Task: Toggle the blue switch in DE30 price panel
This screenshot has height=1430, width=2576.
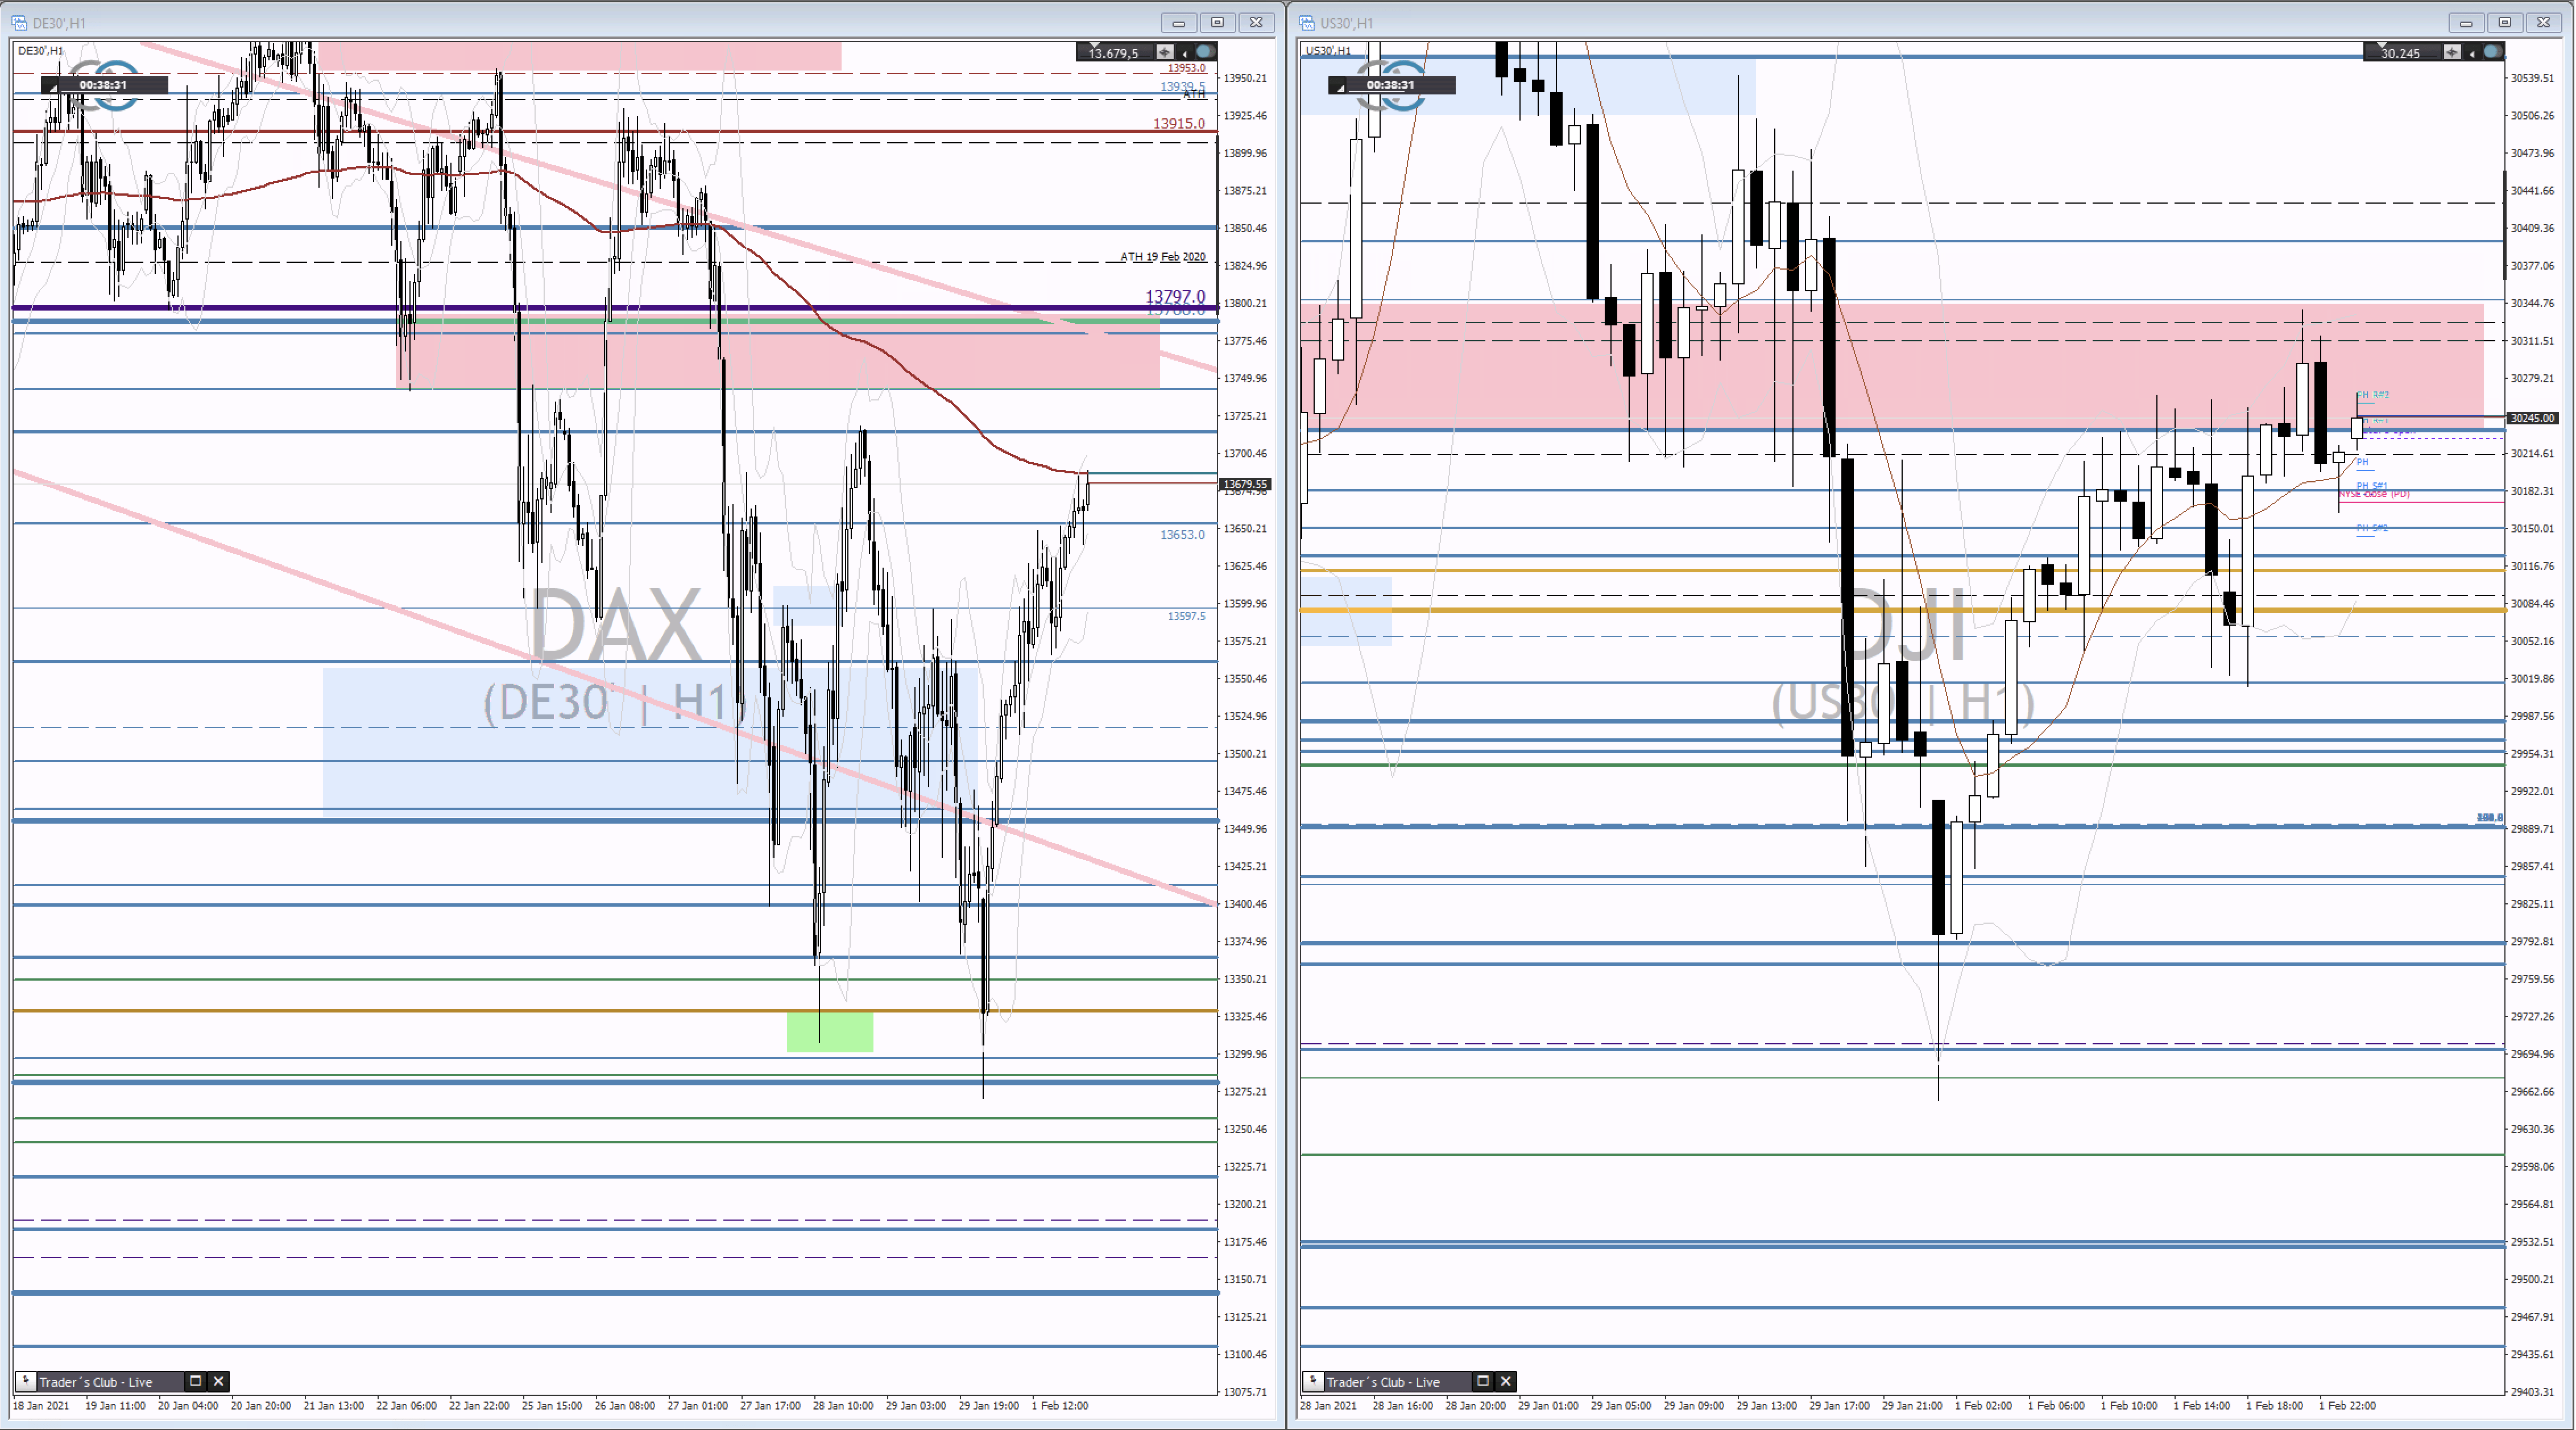Action: [1205, 52]
